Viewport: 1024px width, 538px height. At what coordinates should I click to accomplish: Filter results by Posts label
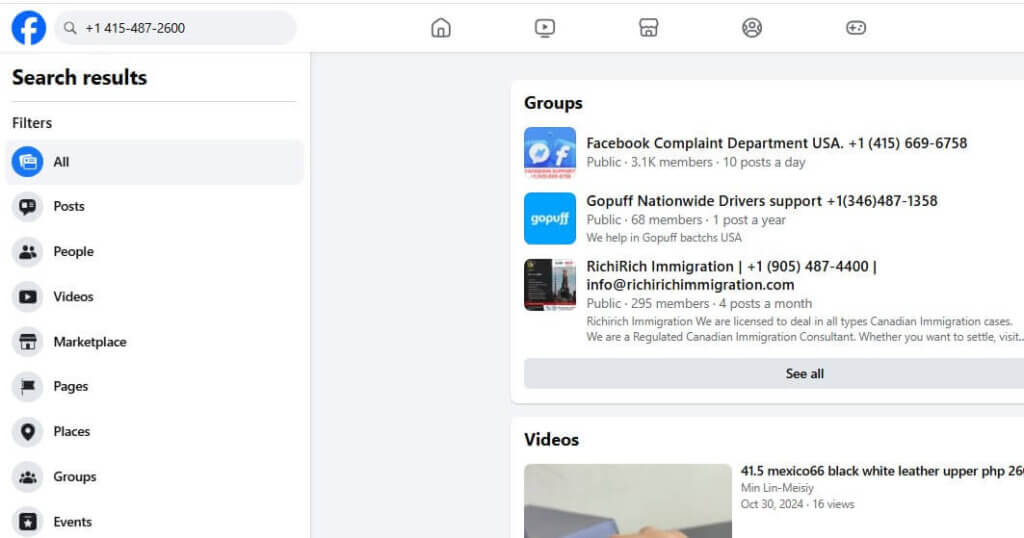tap(69, 206)
